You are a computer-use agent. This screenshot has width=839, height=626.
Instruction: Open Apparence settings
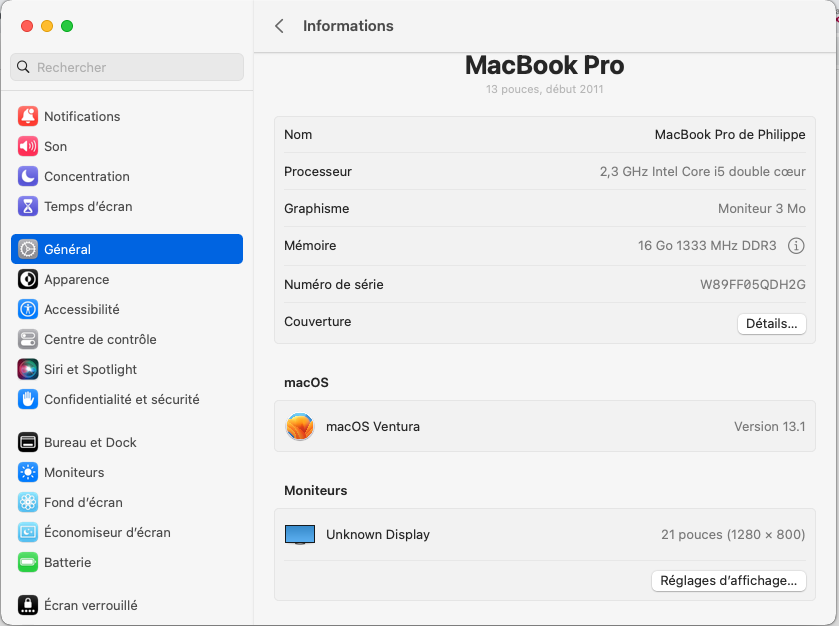(x=127, y=279)
